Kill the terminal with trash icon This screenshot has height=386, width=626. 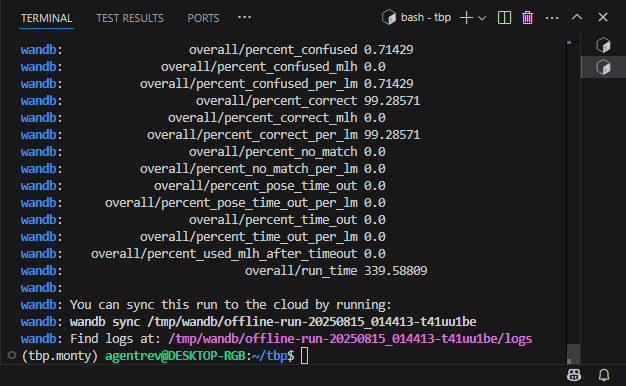pyautogui.click(x=527, y=18)
